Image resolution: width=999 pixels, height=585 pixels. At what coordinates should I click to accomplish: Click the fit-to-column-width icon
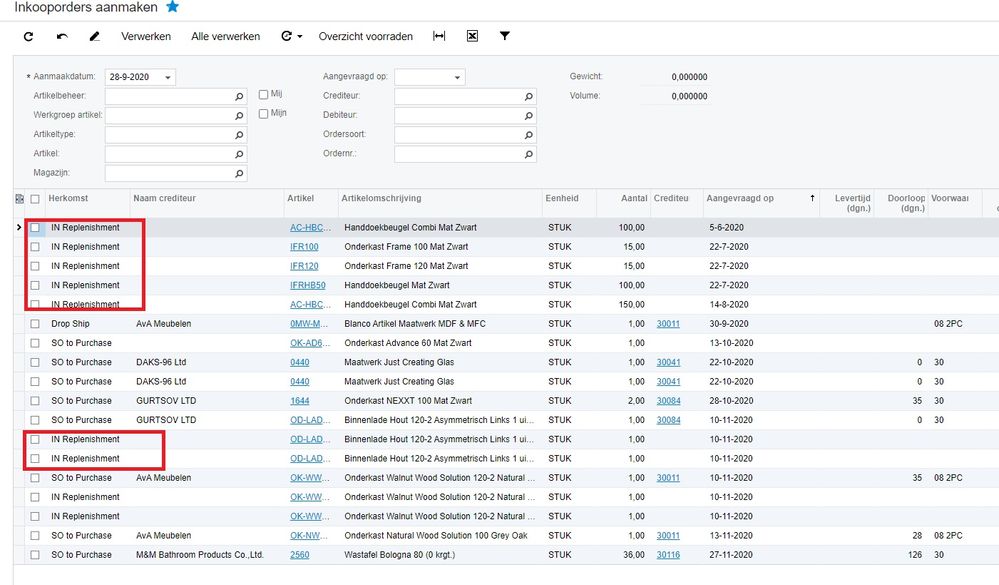tap(439, 37)
